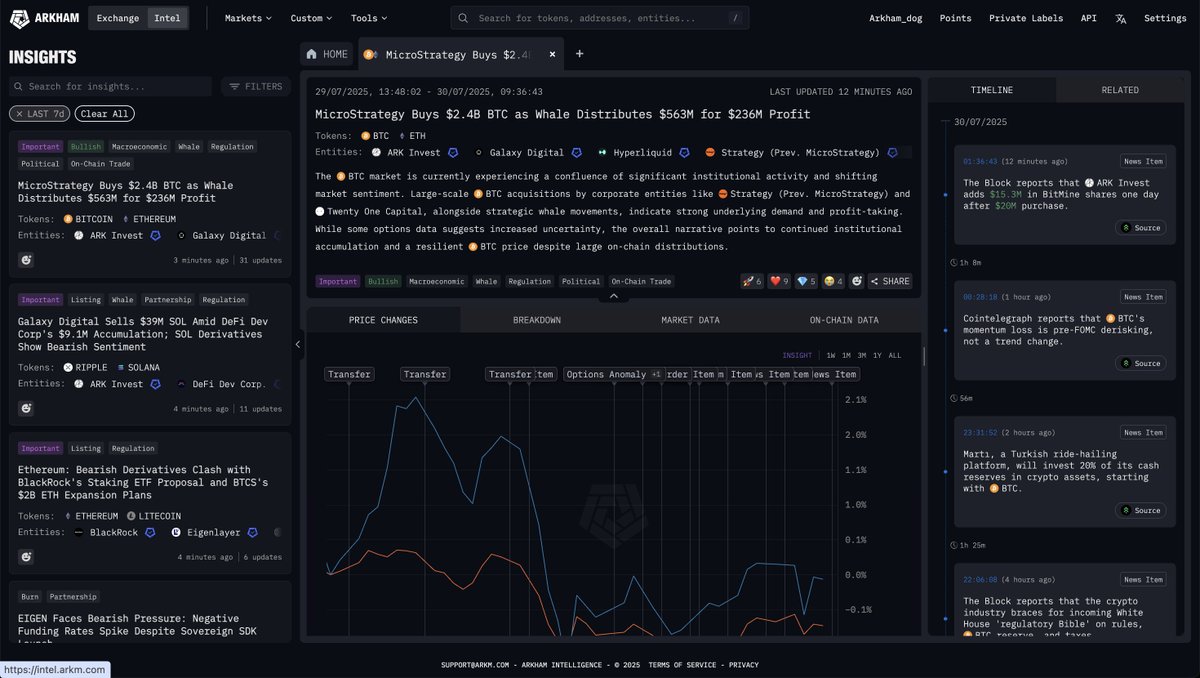
Task: Add reaction on the MicroStrategy sidebar card
Action: [26, 260]
